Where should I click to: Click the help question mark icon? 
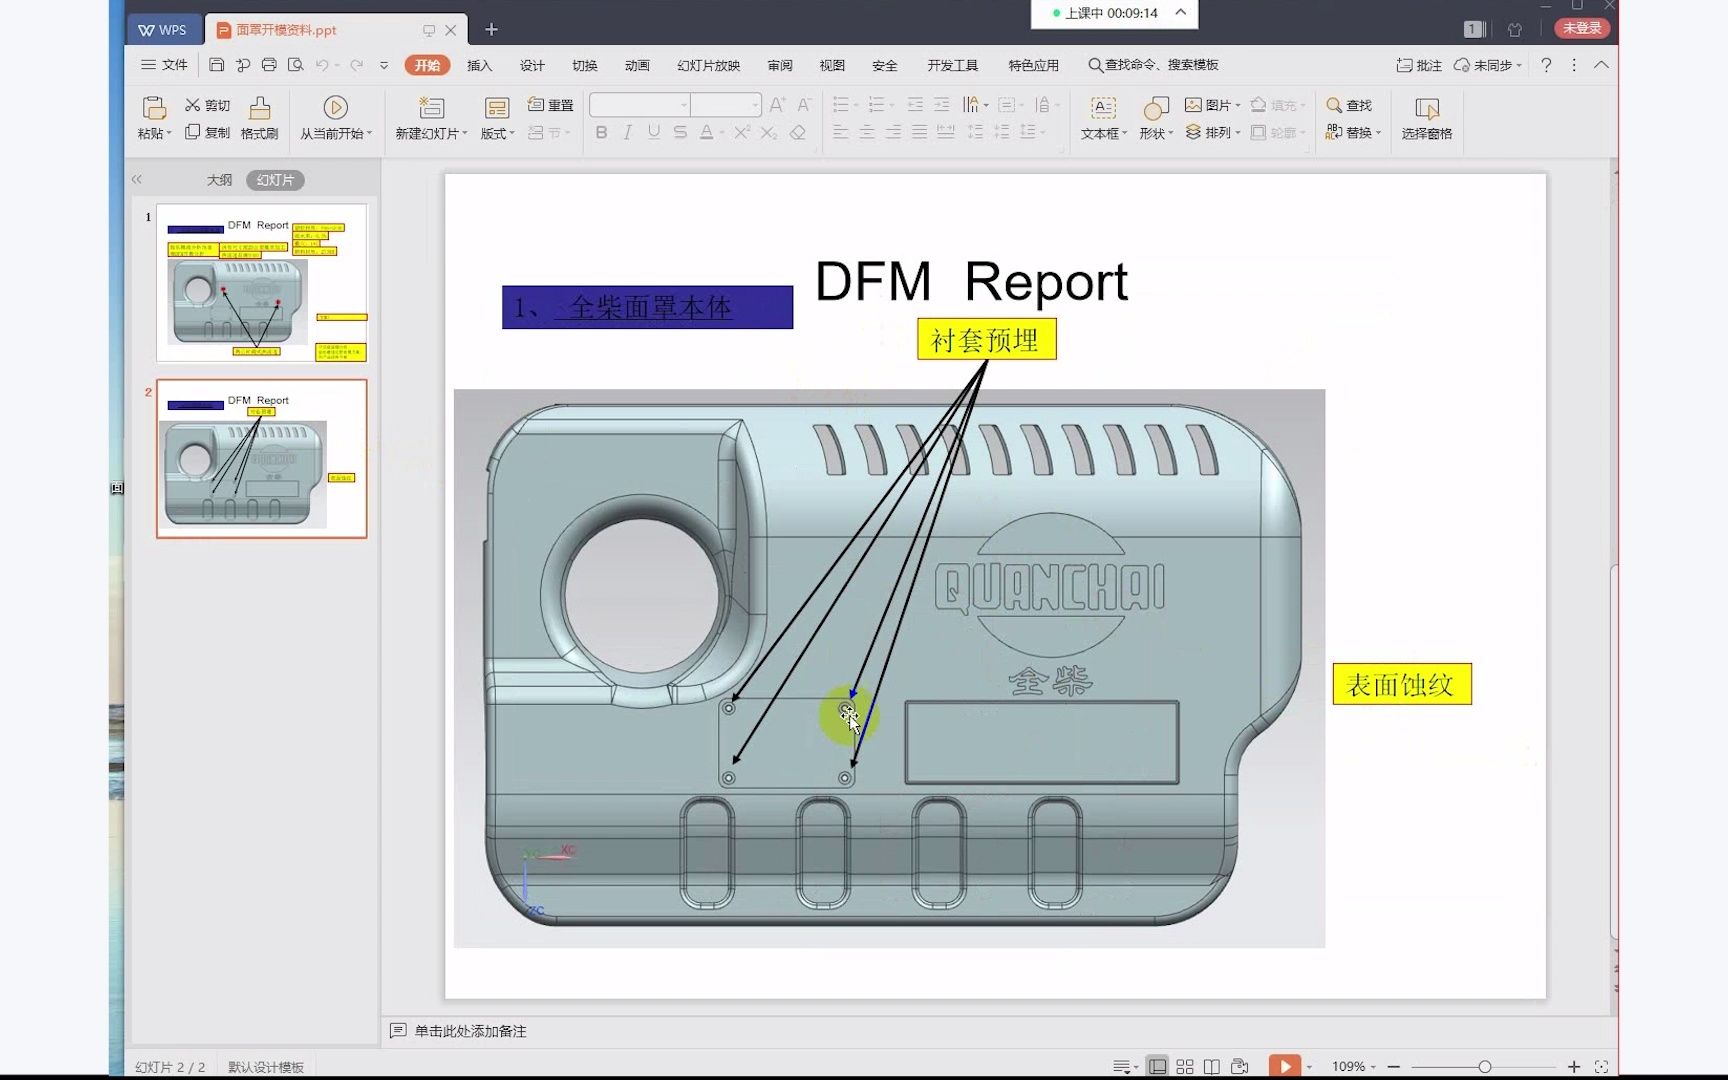[x=1546, y=65]
